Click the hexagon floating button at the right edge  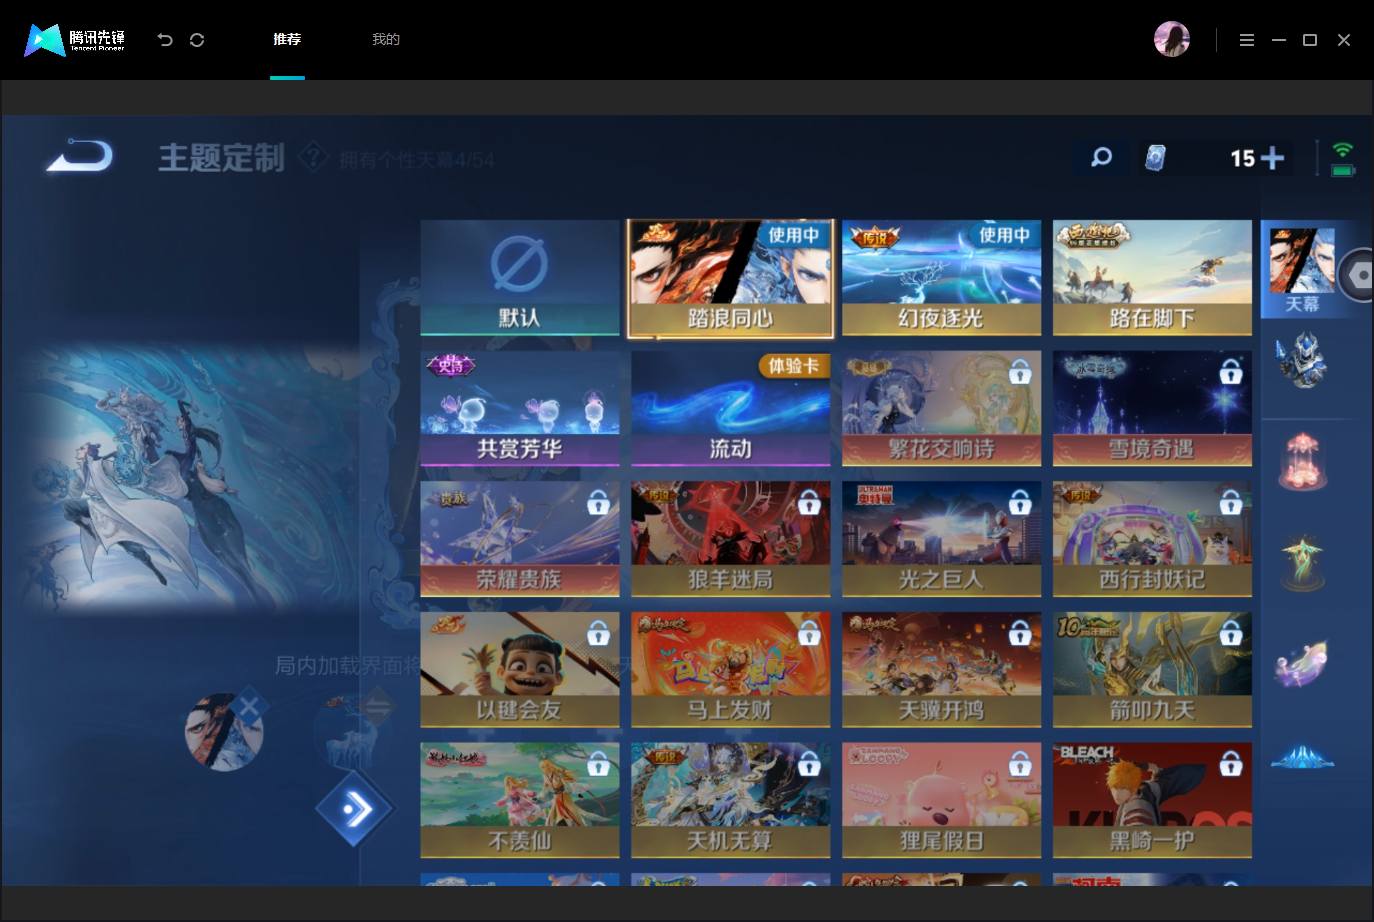click(1357, 275)
